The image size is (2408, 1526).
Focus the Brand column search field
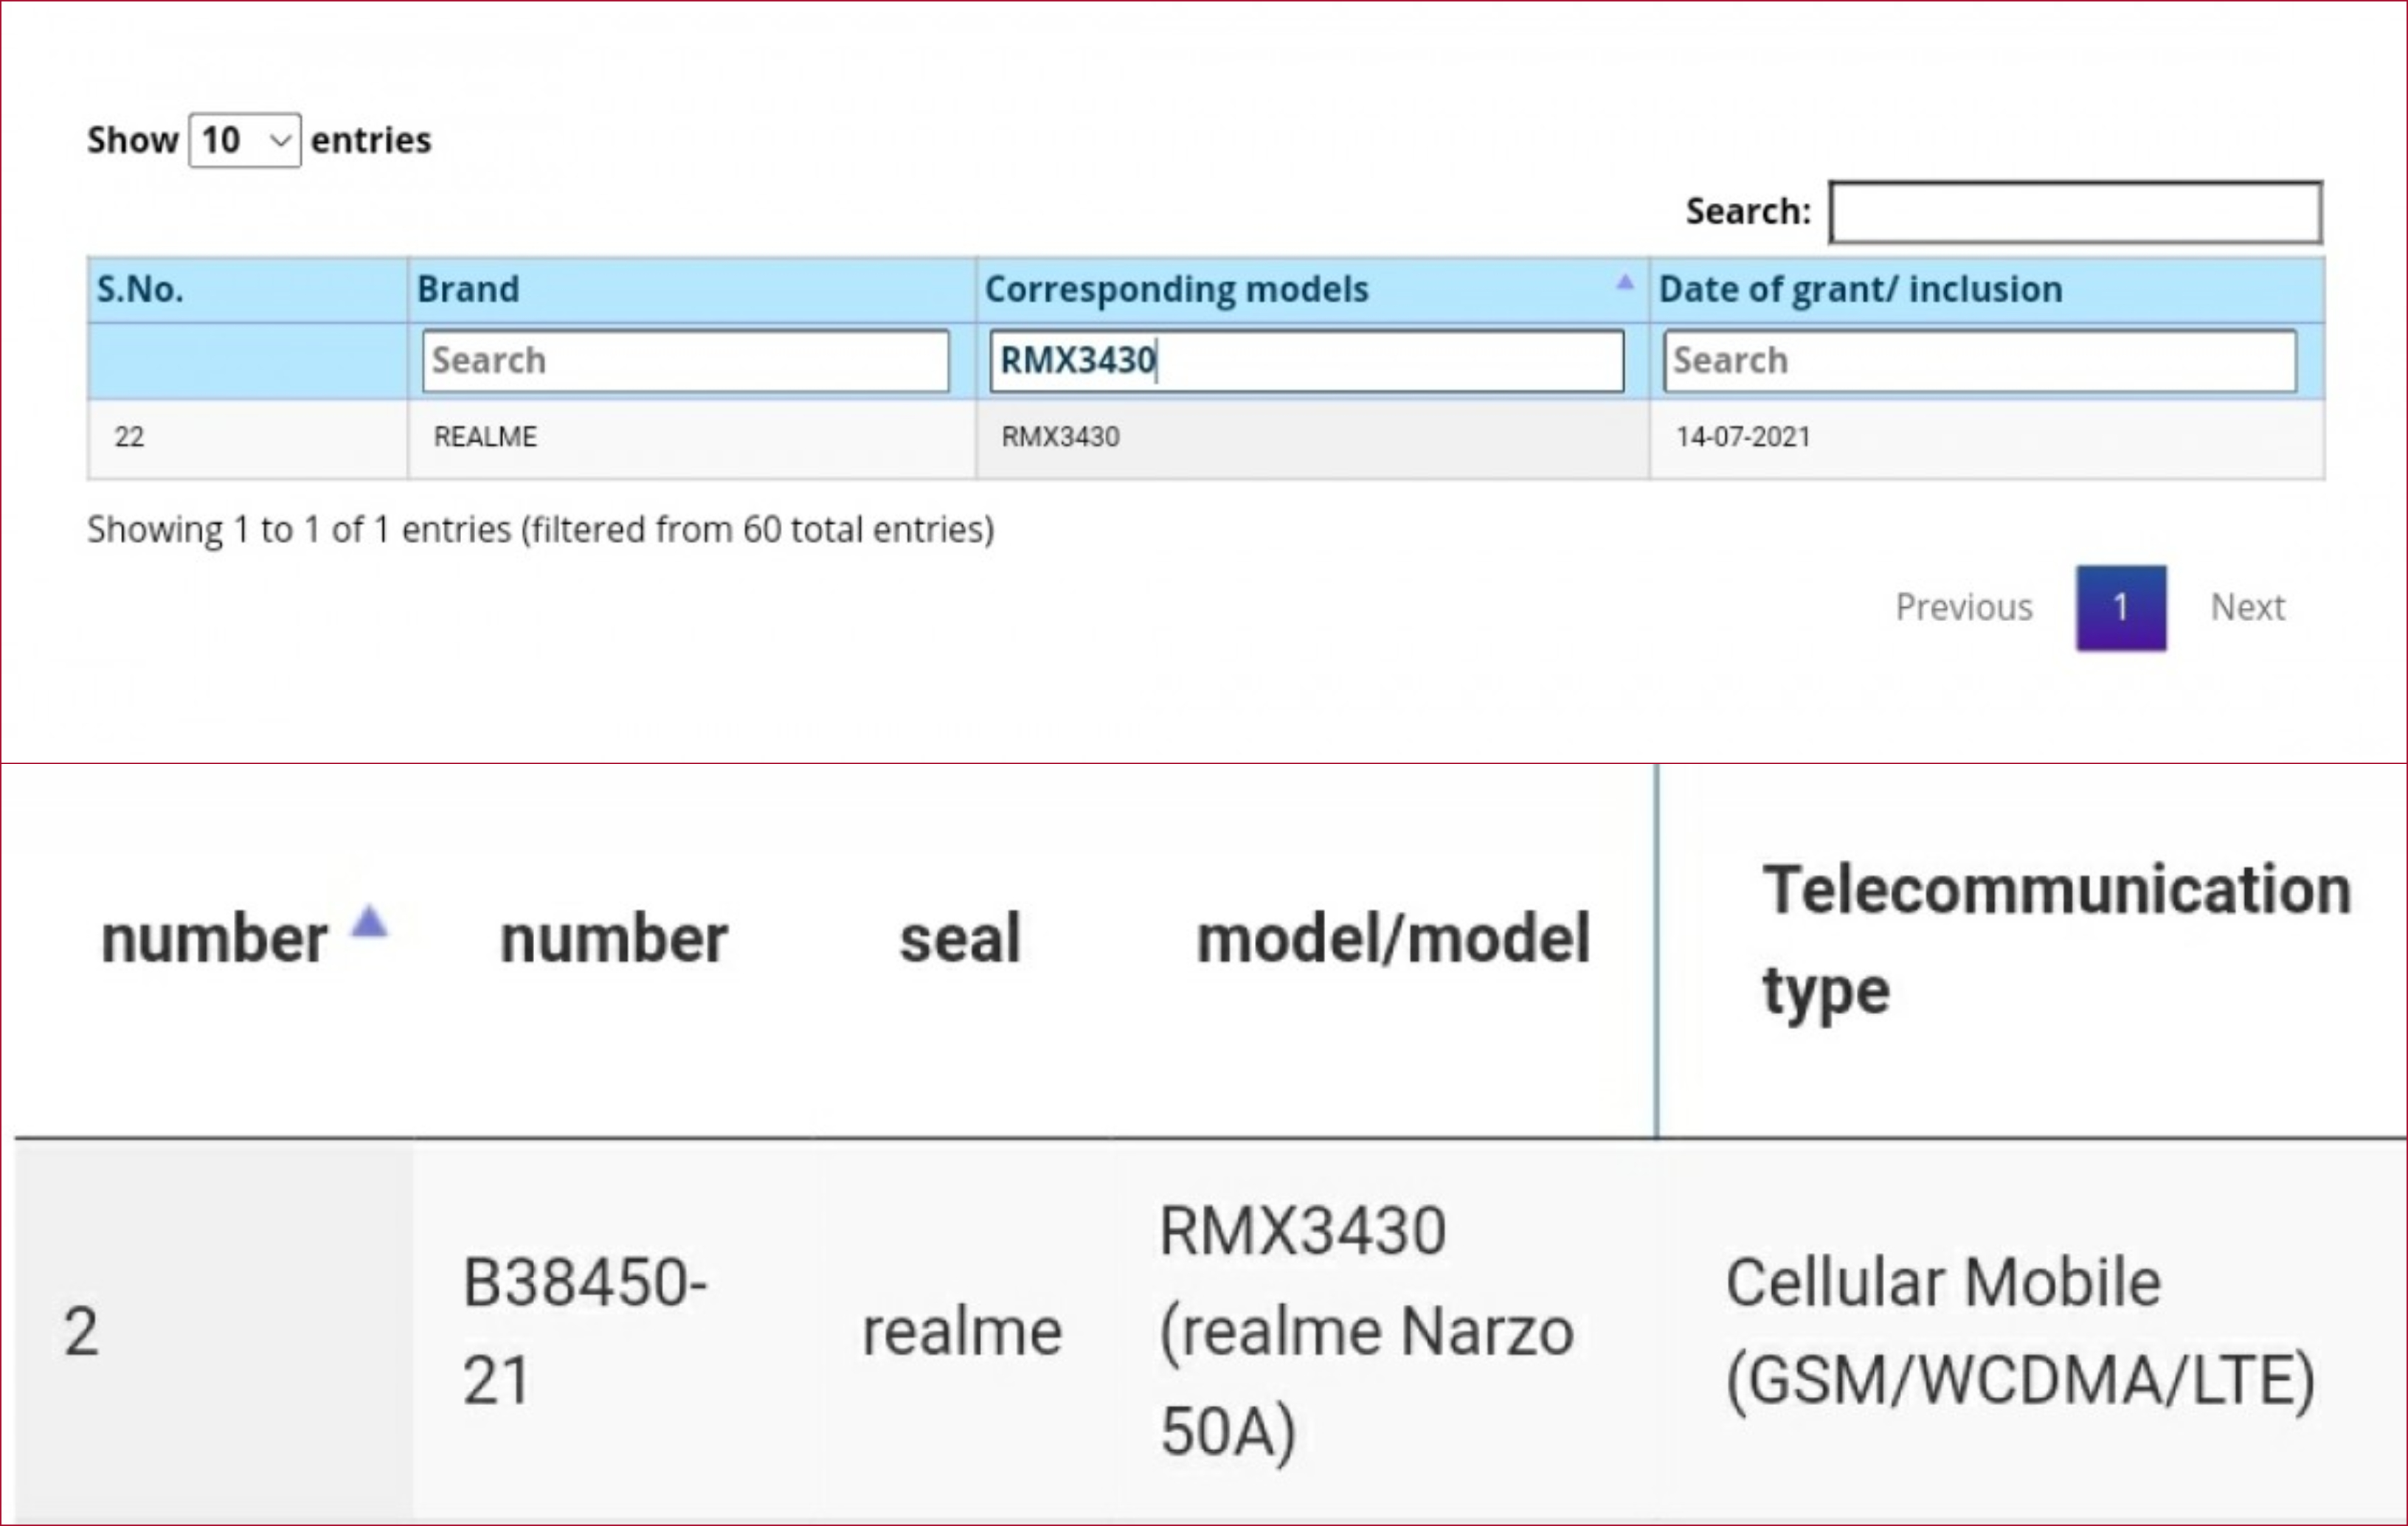(686, 361)
